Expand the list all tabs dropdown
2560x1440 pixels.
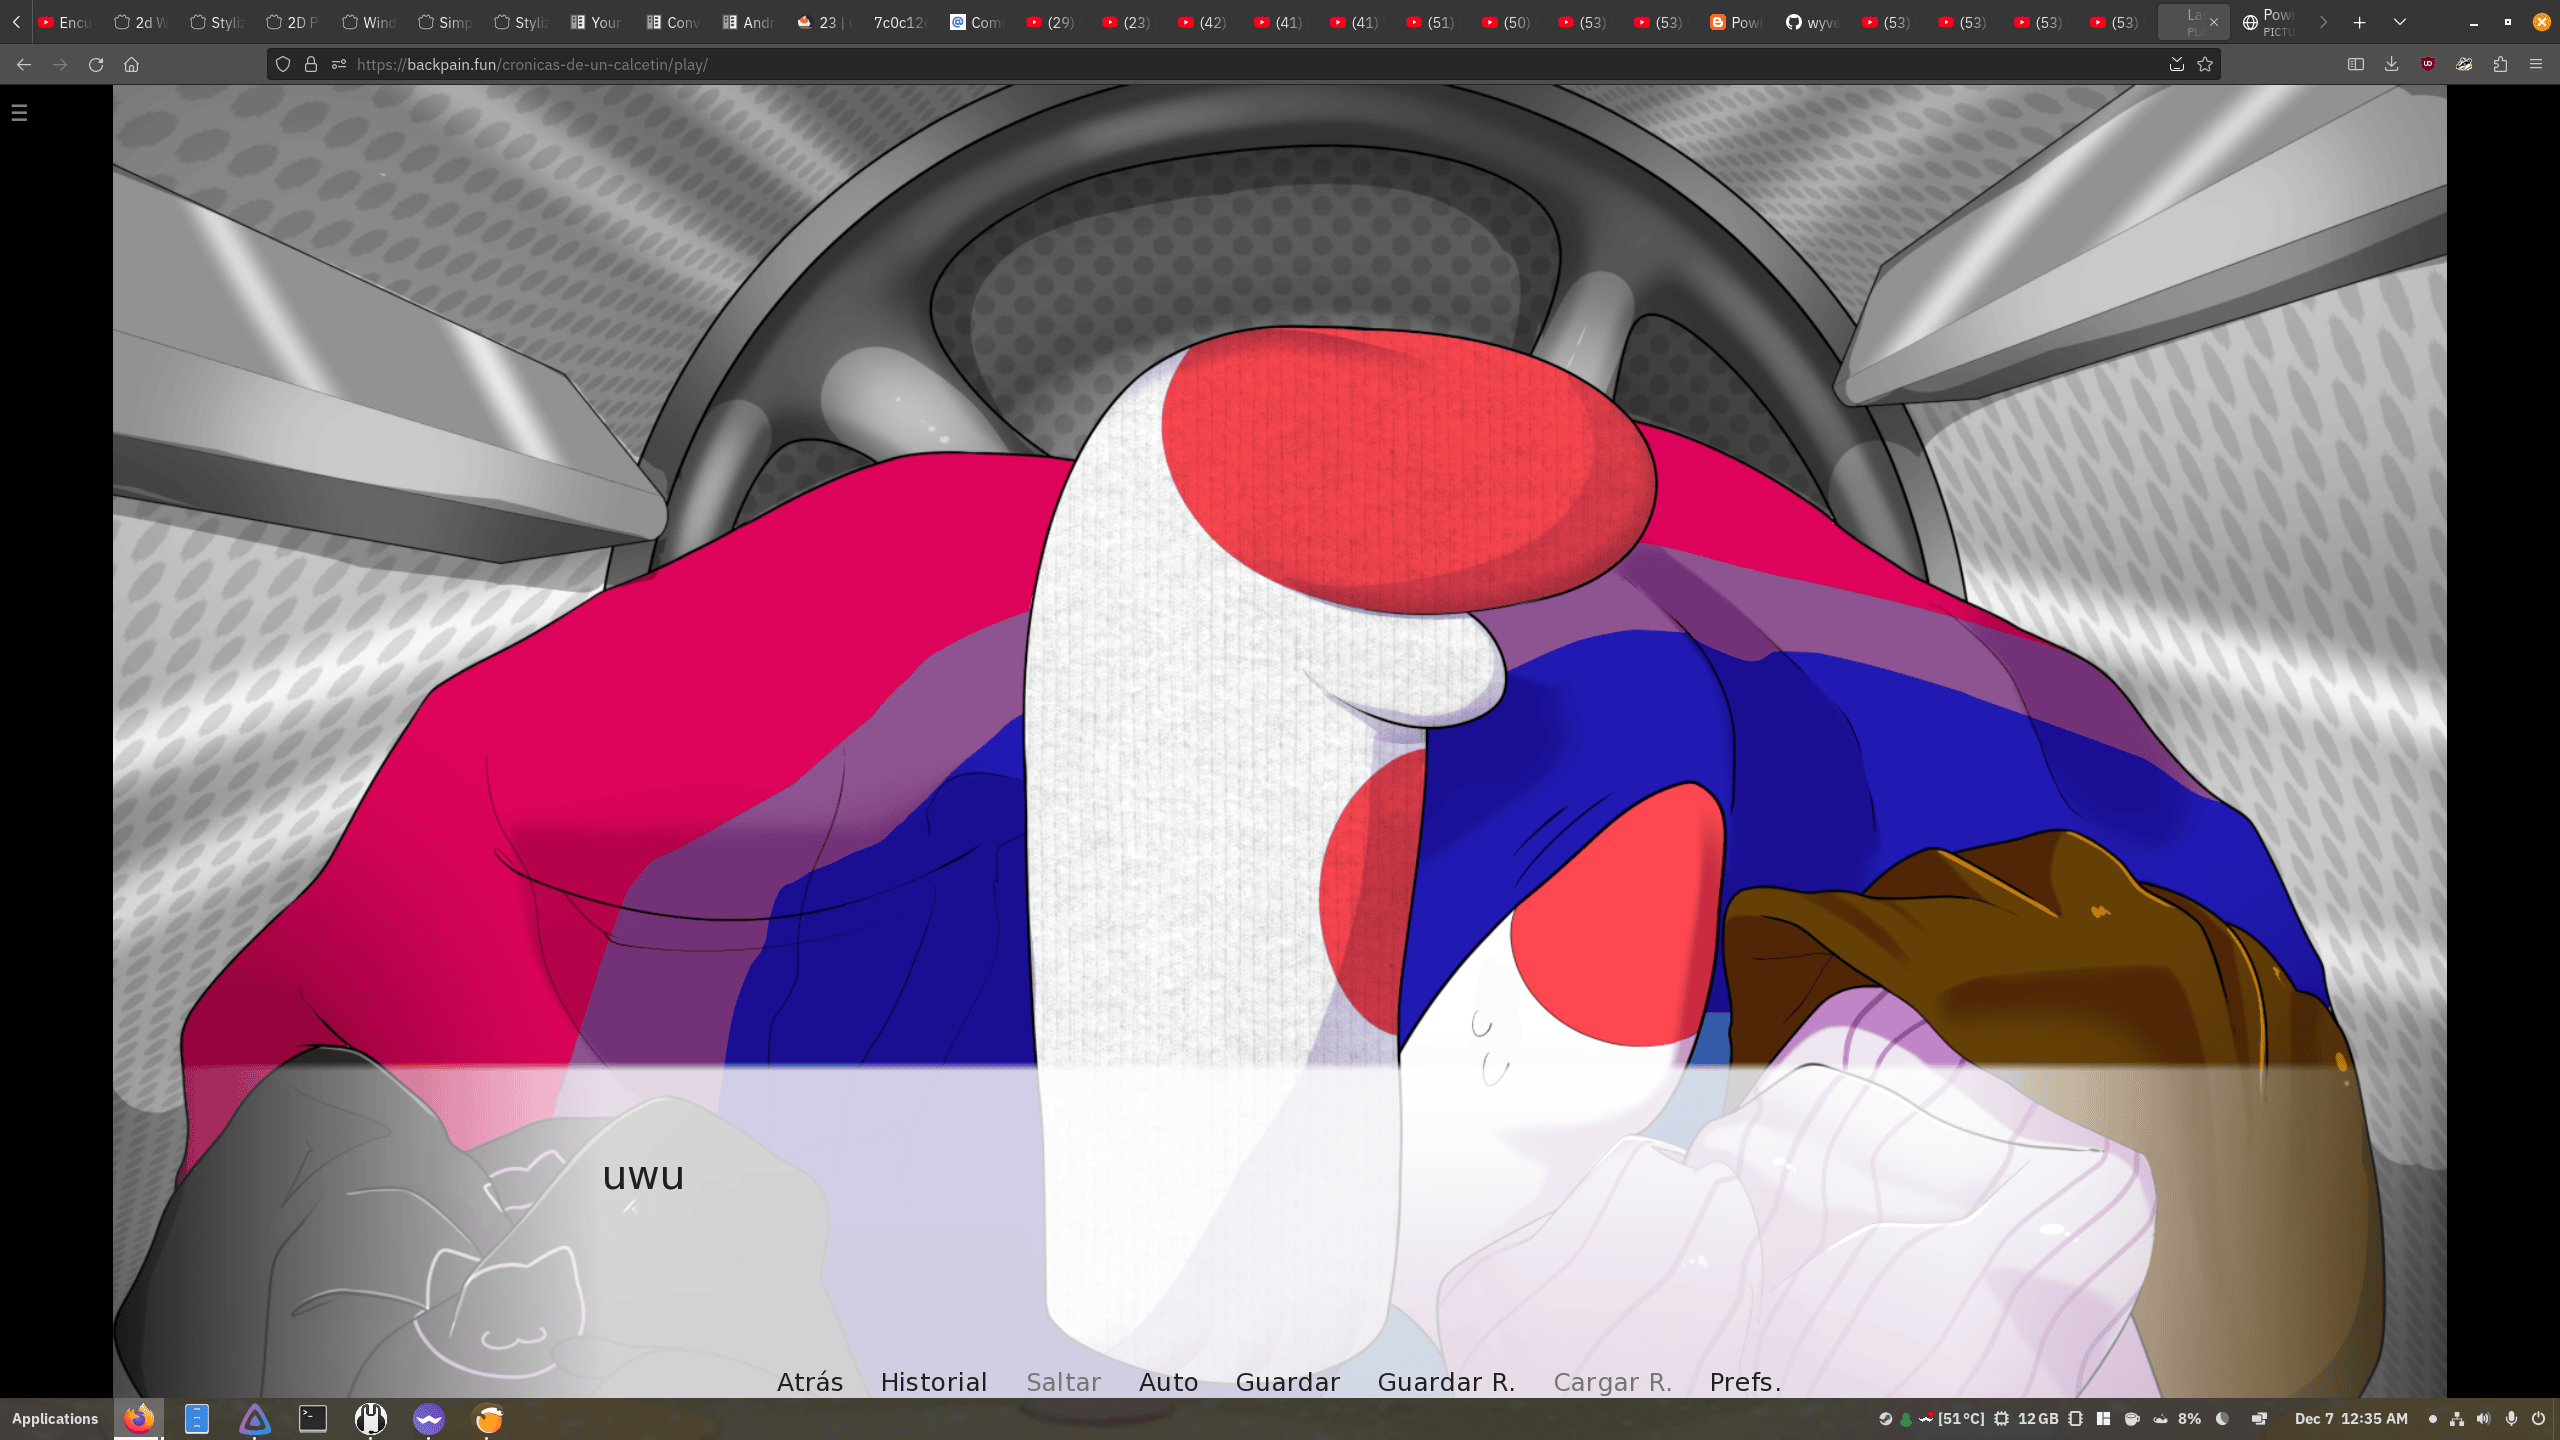coord(2399,22)
